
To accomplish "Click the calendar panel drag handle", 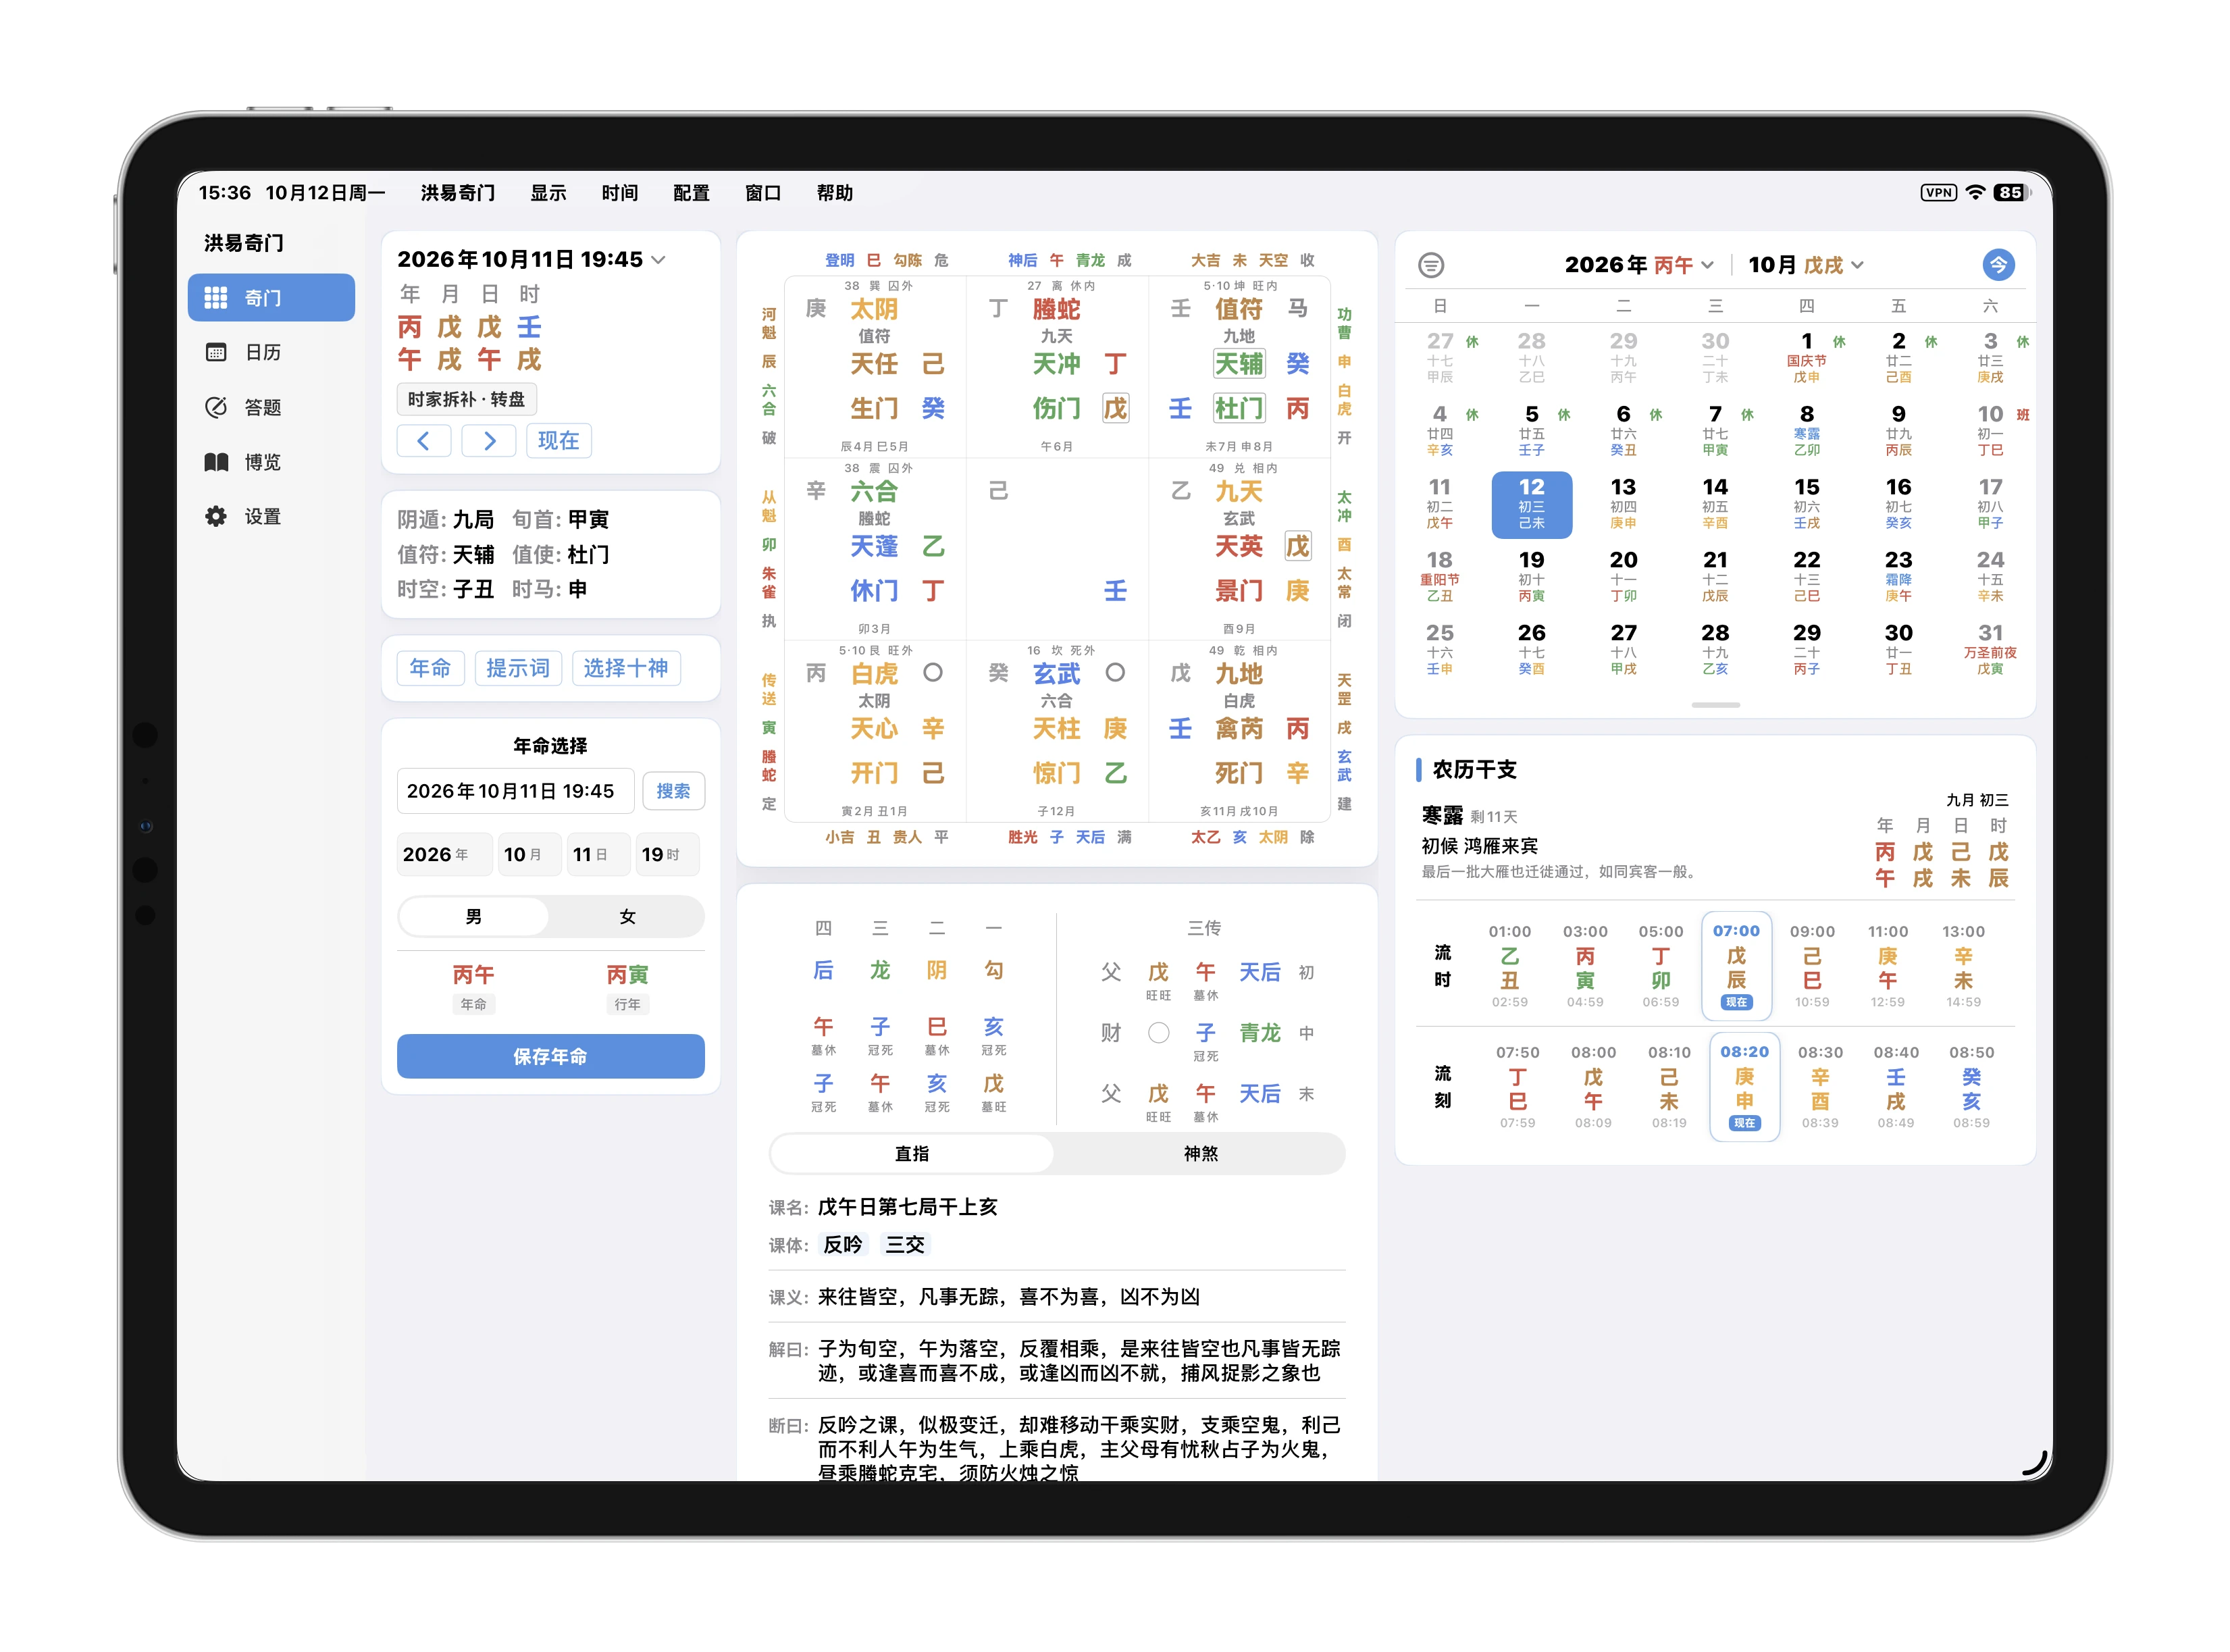I will 1715,705.
